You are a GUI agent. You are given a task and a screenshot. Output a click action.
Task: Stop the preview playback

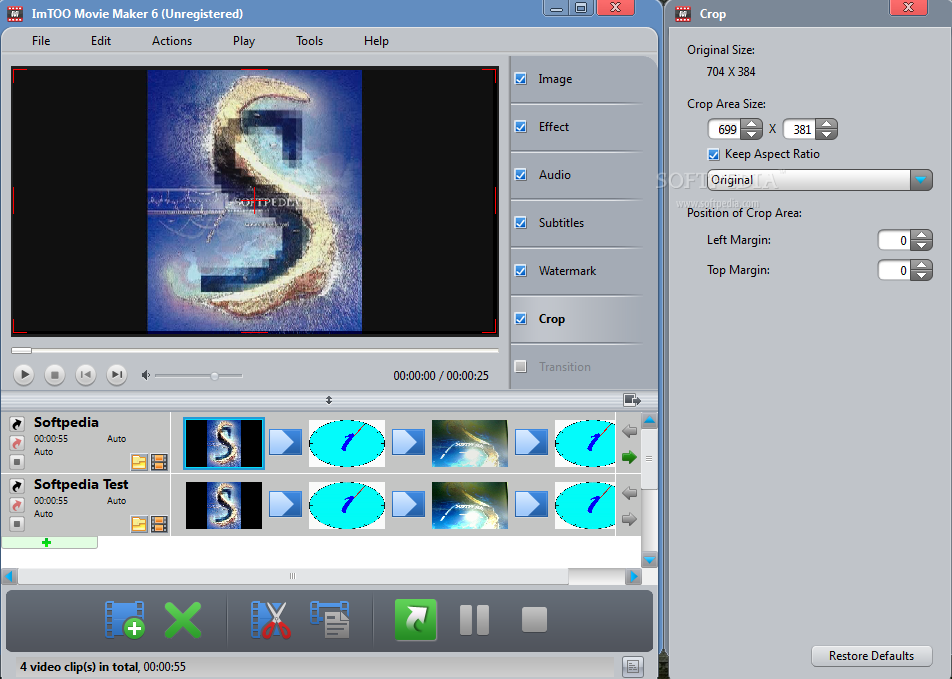coord(55,375)
